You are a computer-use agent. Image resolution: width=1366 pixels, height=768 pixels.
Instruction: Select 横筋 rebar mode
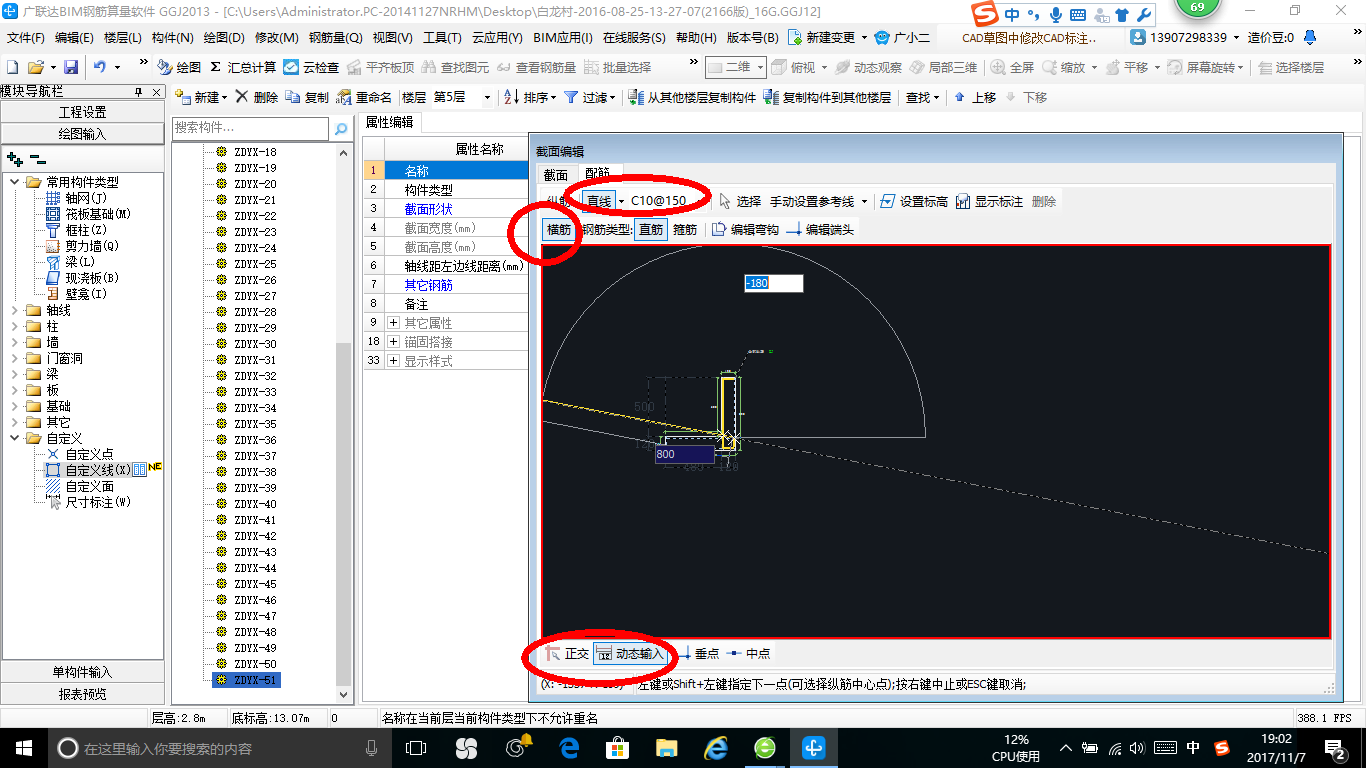point(559,229)
